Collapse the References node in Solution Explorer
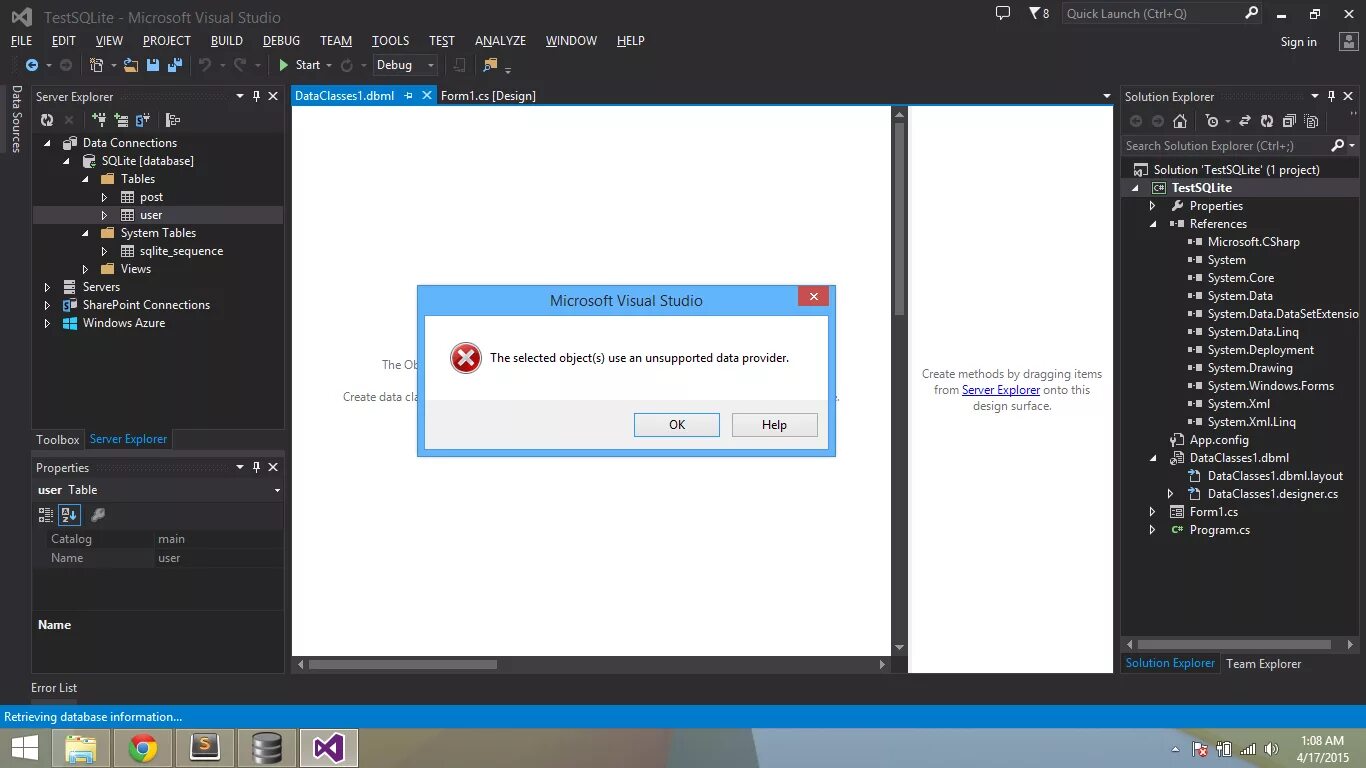This screenshot has height=768, width=1366. (1152, 224)
